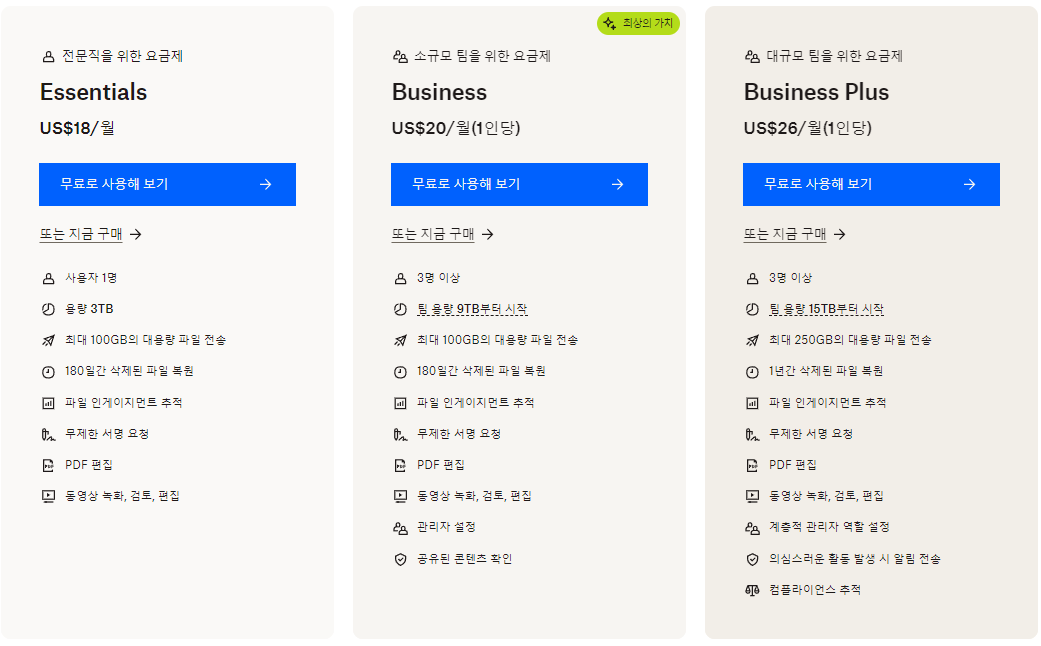Viewport: 1041px width, 646px height.
Task: Click the signature icon beside 무제한 서명 요청
Action: click(47, 433)
